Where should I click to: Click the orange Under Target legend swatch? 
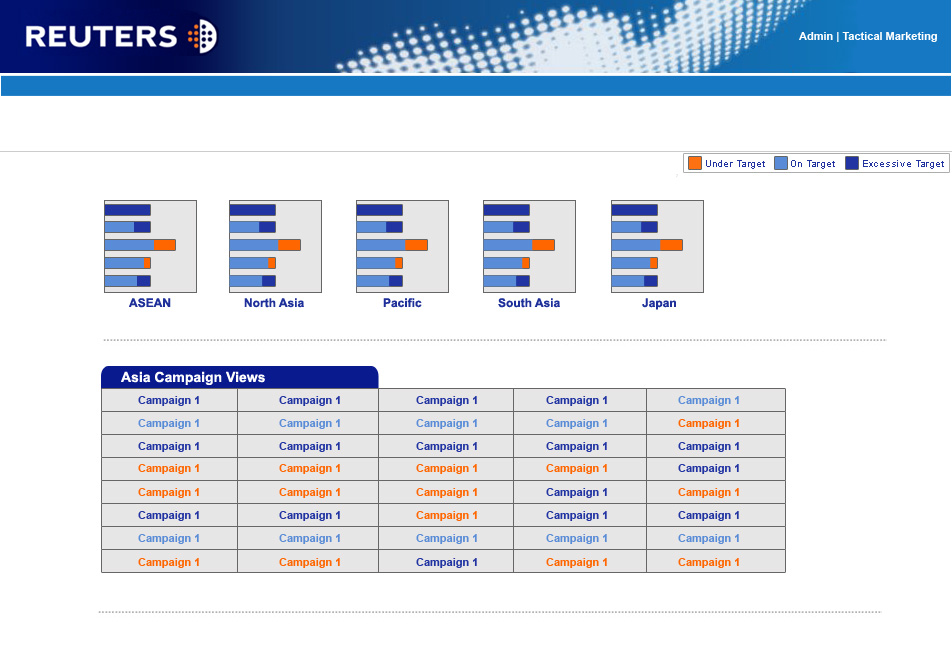point(695,163)
